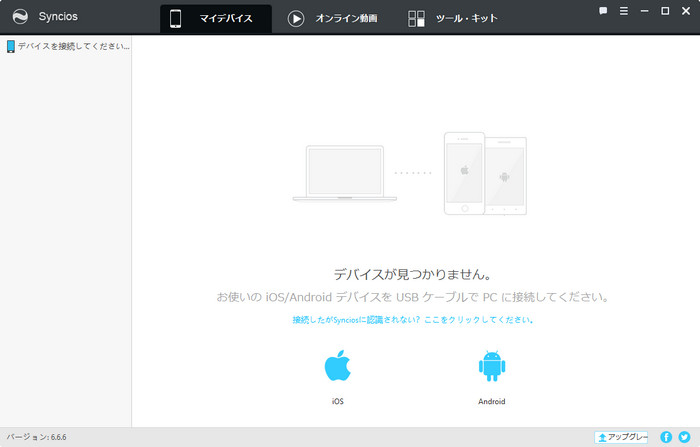Click the iPhone illustration with Apple logo
Screen dimensions: 700x447
[x=464, y=173]
